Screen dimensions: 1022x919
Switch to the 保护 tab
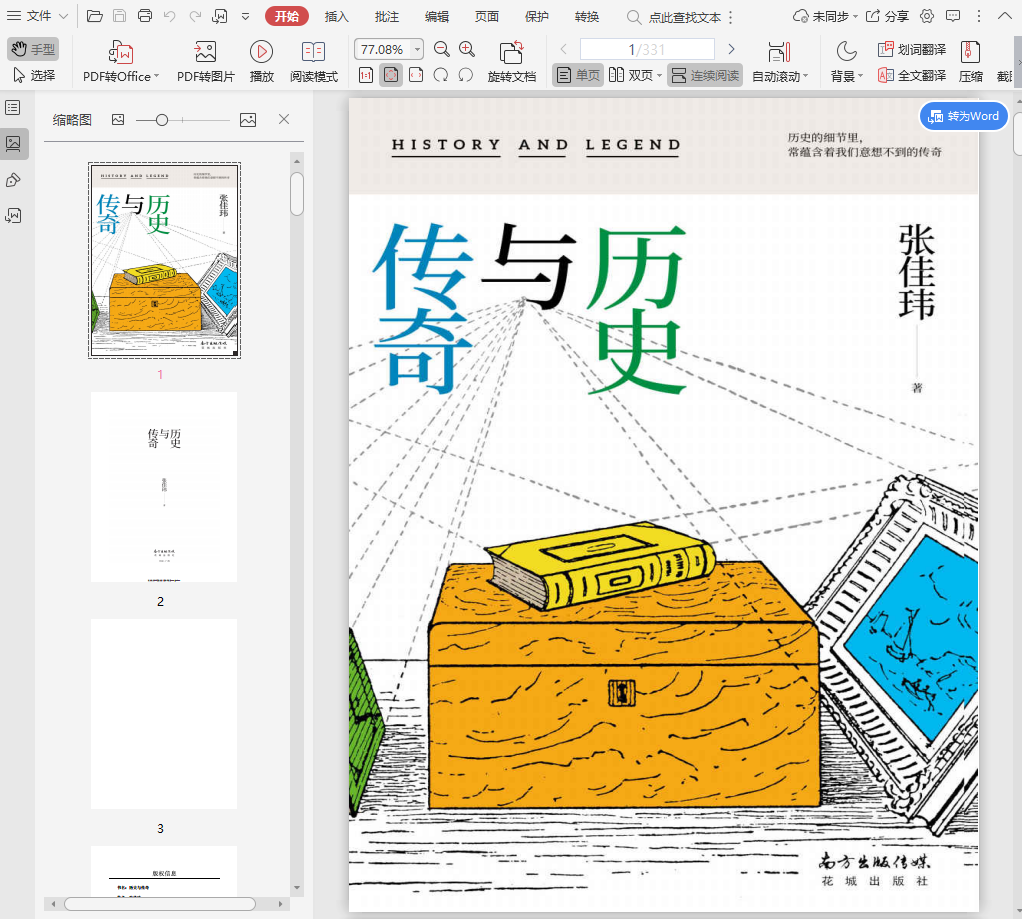pos(537,17)
